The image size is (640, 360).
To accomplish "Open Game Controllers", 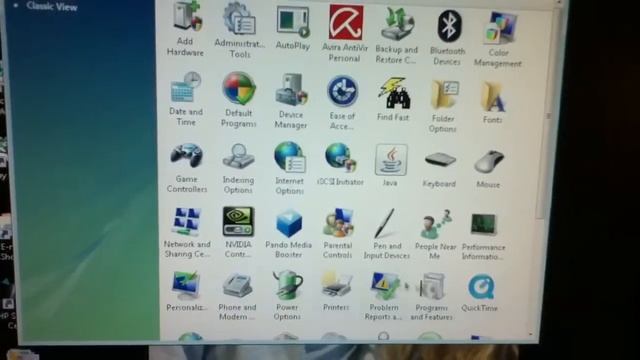I will pyautogui.click(x=187, y=156).
